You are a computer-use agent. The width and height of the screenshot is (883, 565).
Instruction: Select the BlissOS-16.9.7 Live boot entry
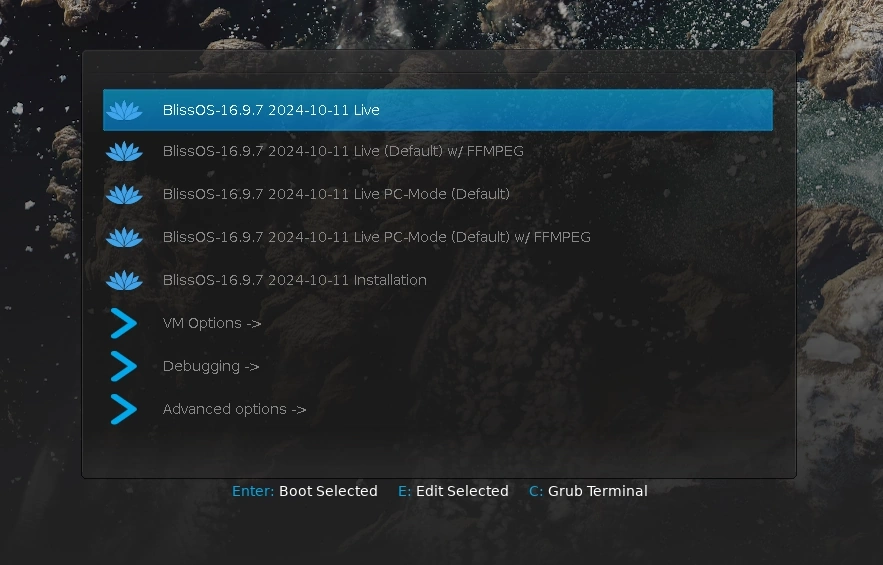[x=438, y=110]
